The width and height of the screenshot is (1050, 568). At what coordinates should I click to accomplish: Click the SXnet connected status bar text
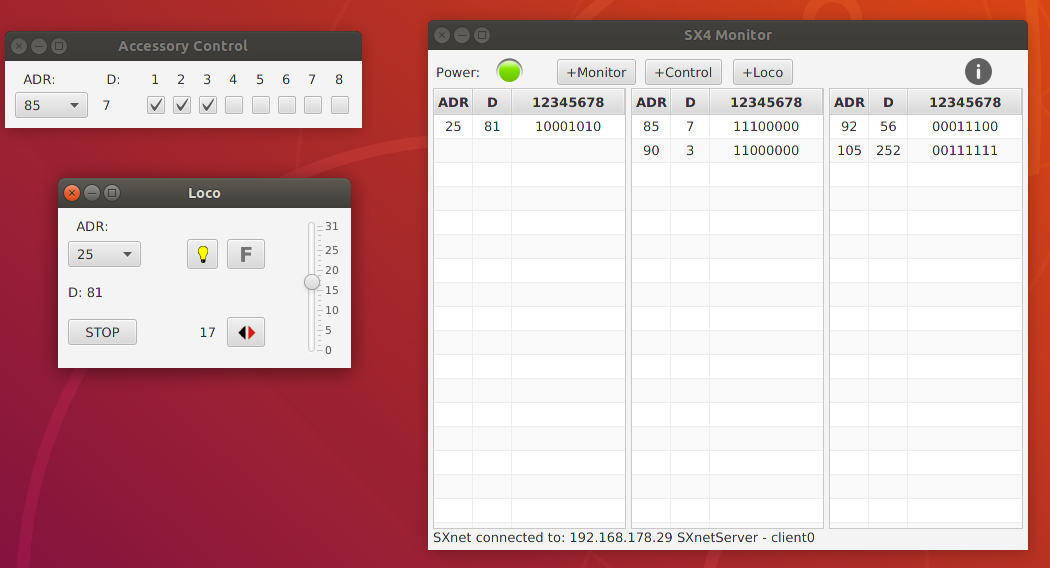coord(623,537)
